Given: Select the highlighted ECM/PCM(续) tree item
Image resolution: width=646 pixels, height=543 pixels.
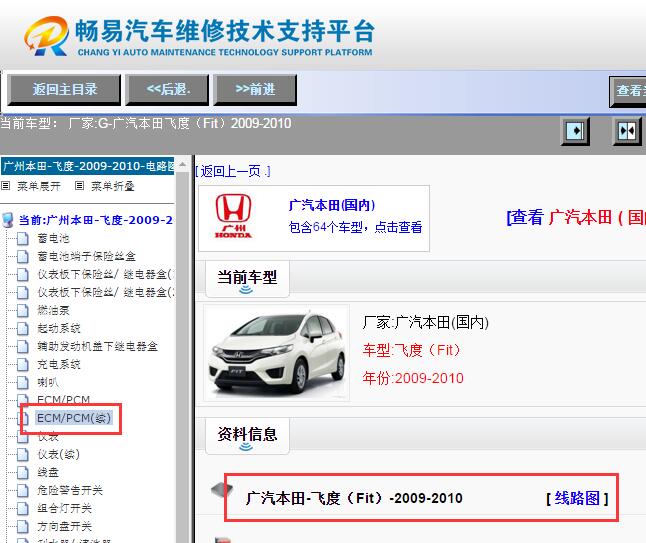Looking at the screenshot, I should coord(74,418).
